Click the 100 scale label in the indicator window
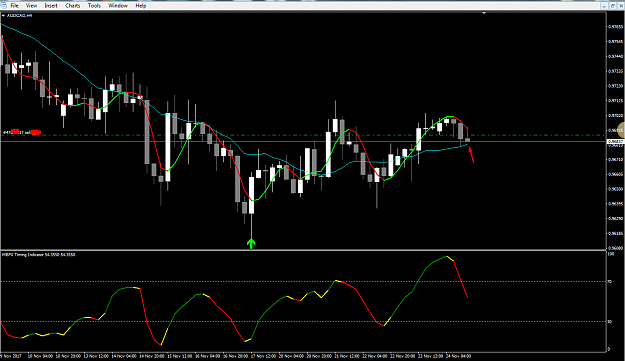The image size is (625, 361). point(610,254)
